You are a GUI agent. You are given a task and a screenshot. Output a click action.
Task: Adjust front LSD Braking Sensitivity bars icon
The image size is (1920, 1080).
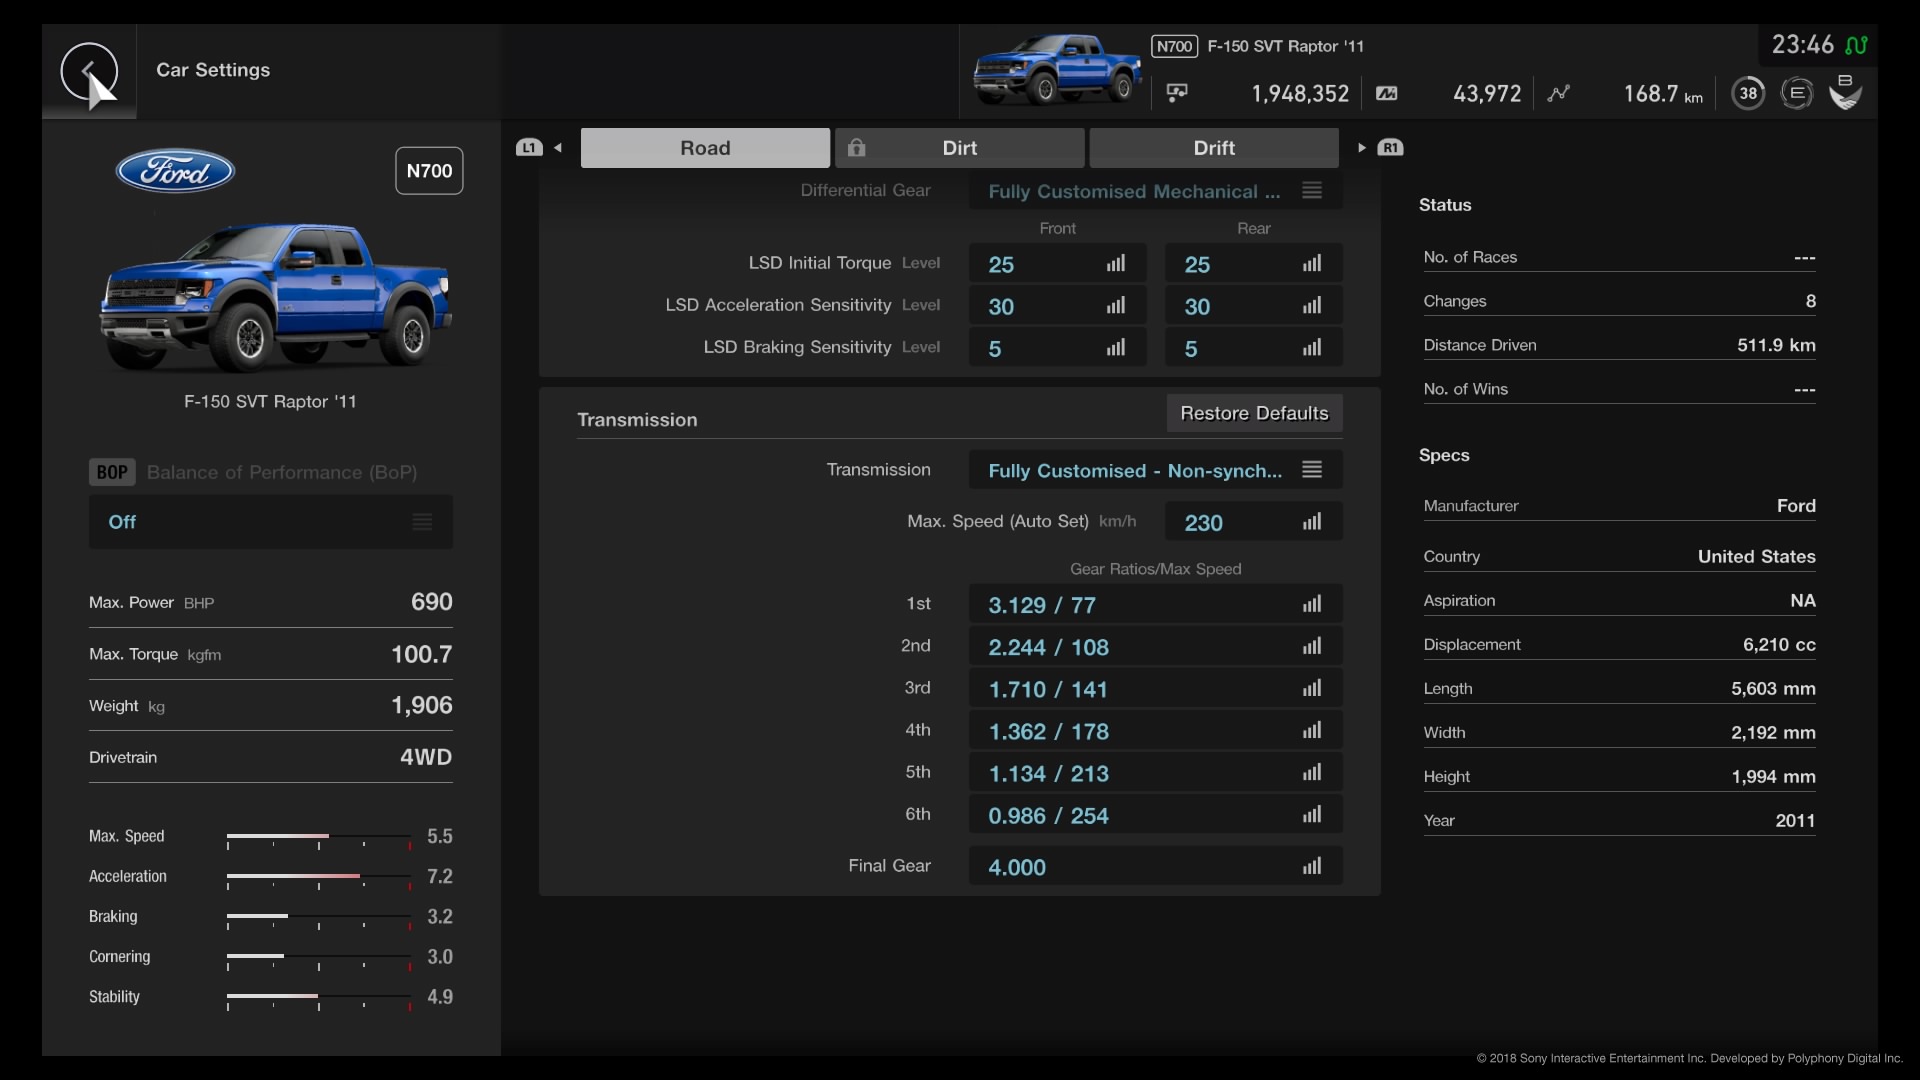click(x=1115, y=348)
